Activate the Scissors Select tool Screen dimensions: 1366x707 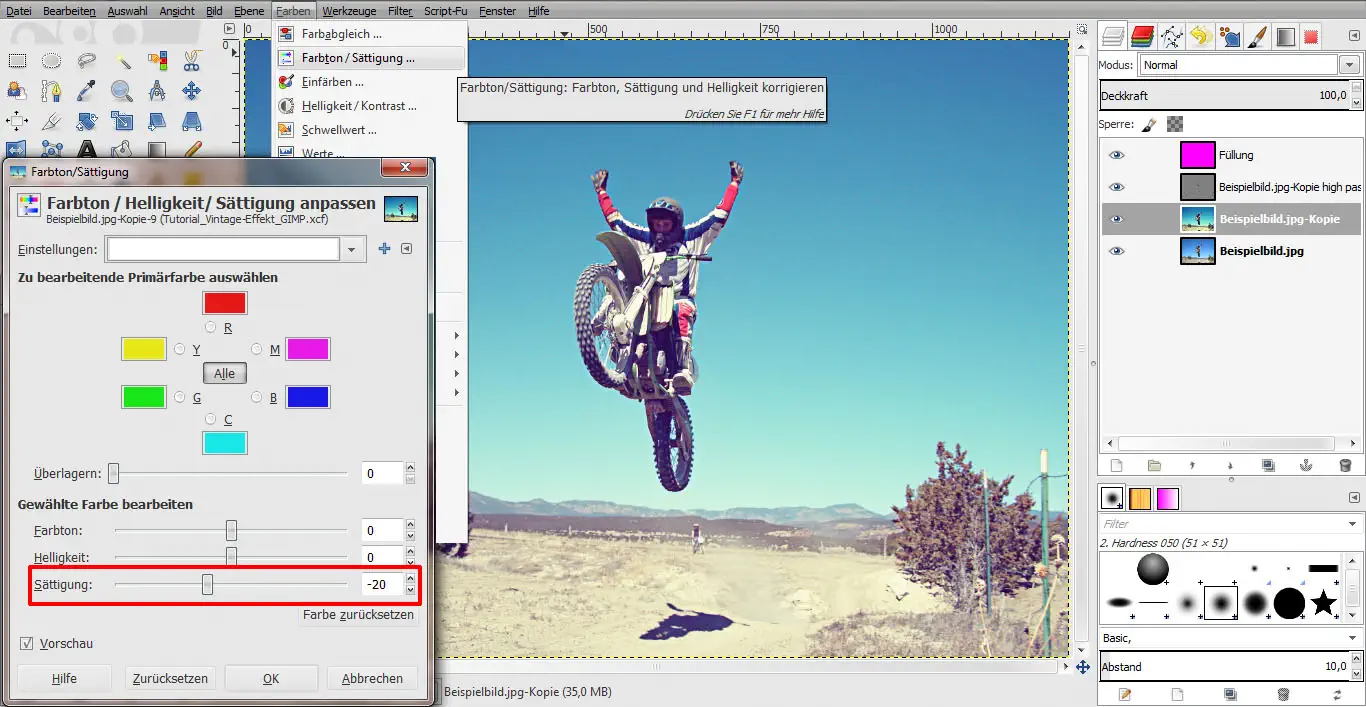click(x=191, y=60)
